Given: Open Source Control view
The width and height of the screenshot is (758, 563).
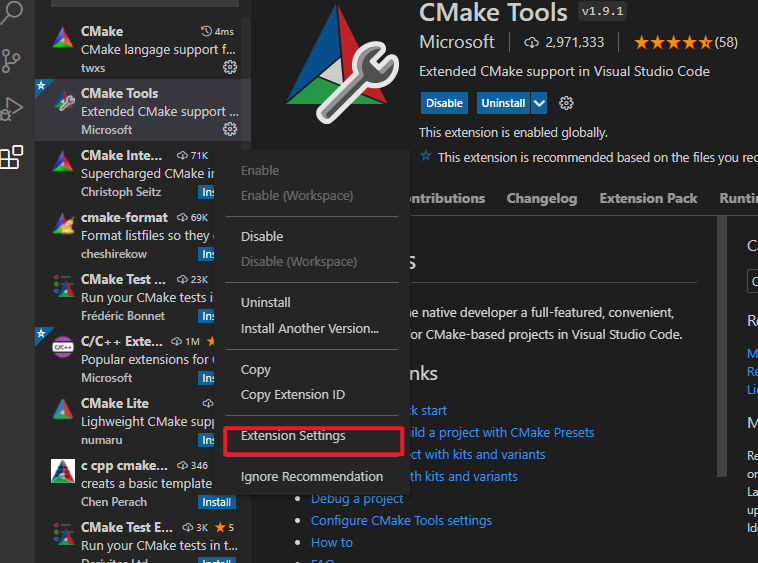Looking at the screenshot, I should point(11,61).
